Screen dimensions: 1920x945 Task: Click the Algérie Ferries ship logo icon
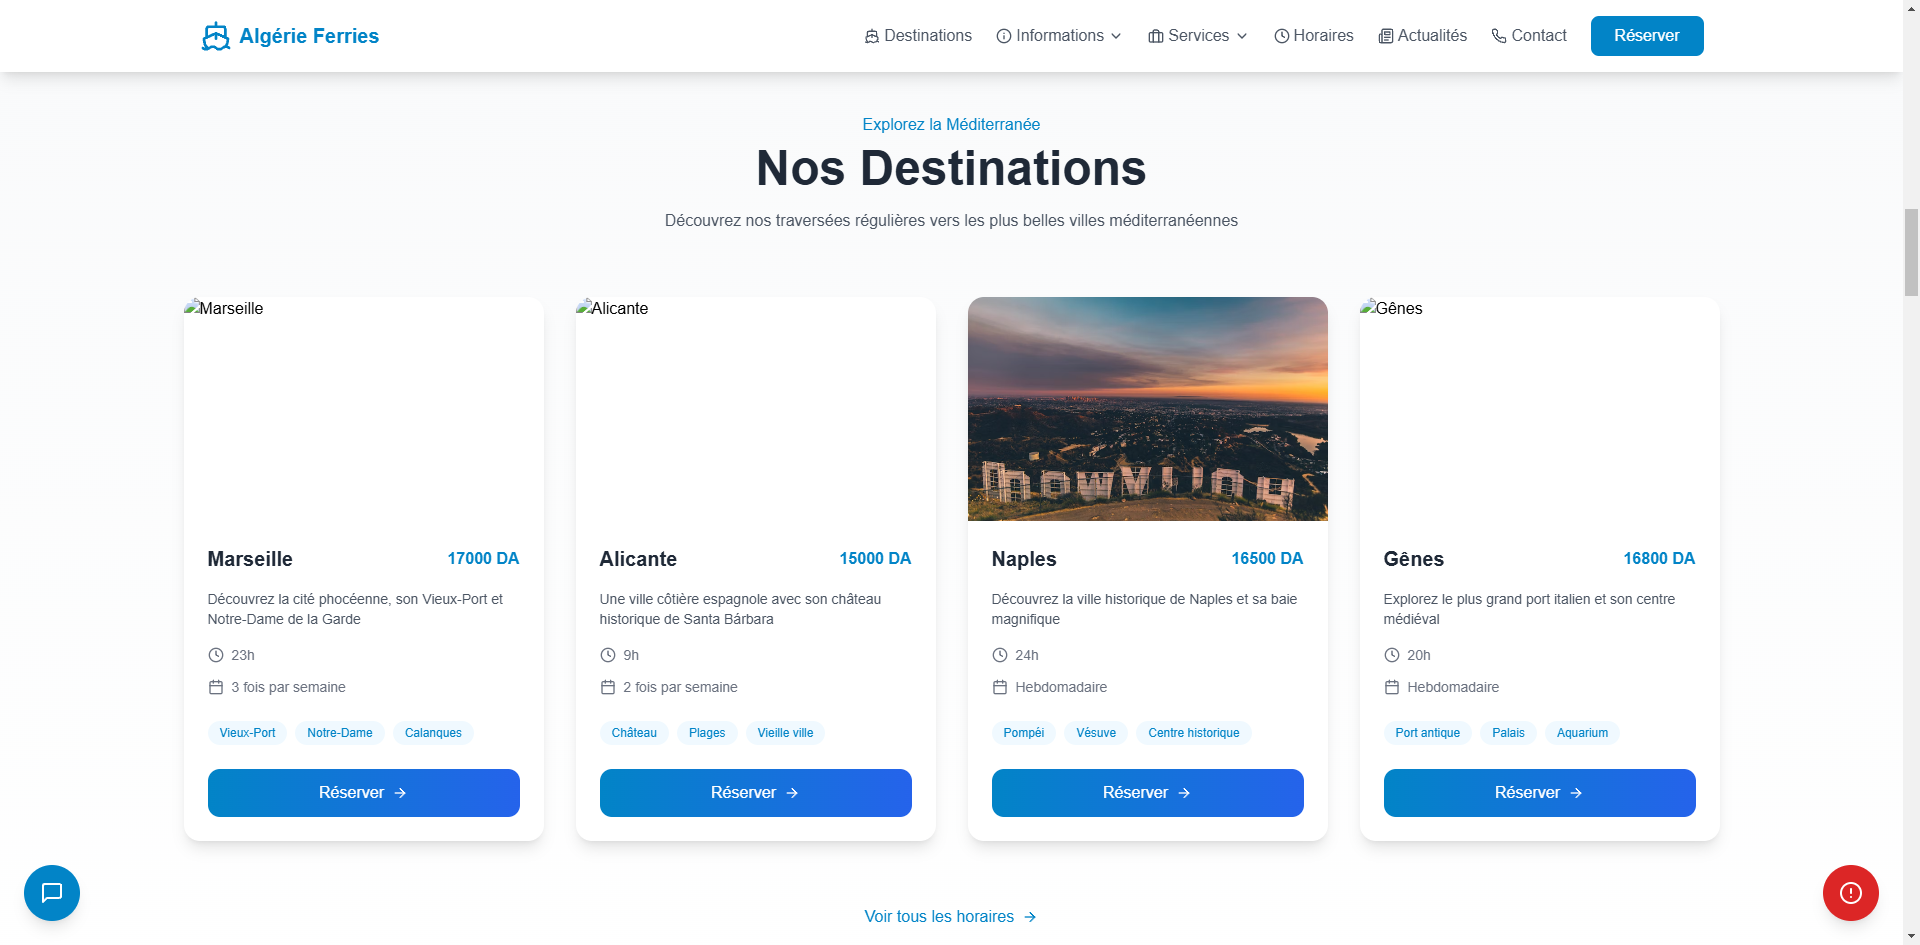[215, 36]
